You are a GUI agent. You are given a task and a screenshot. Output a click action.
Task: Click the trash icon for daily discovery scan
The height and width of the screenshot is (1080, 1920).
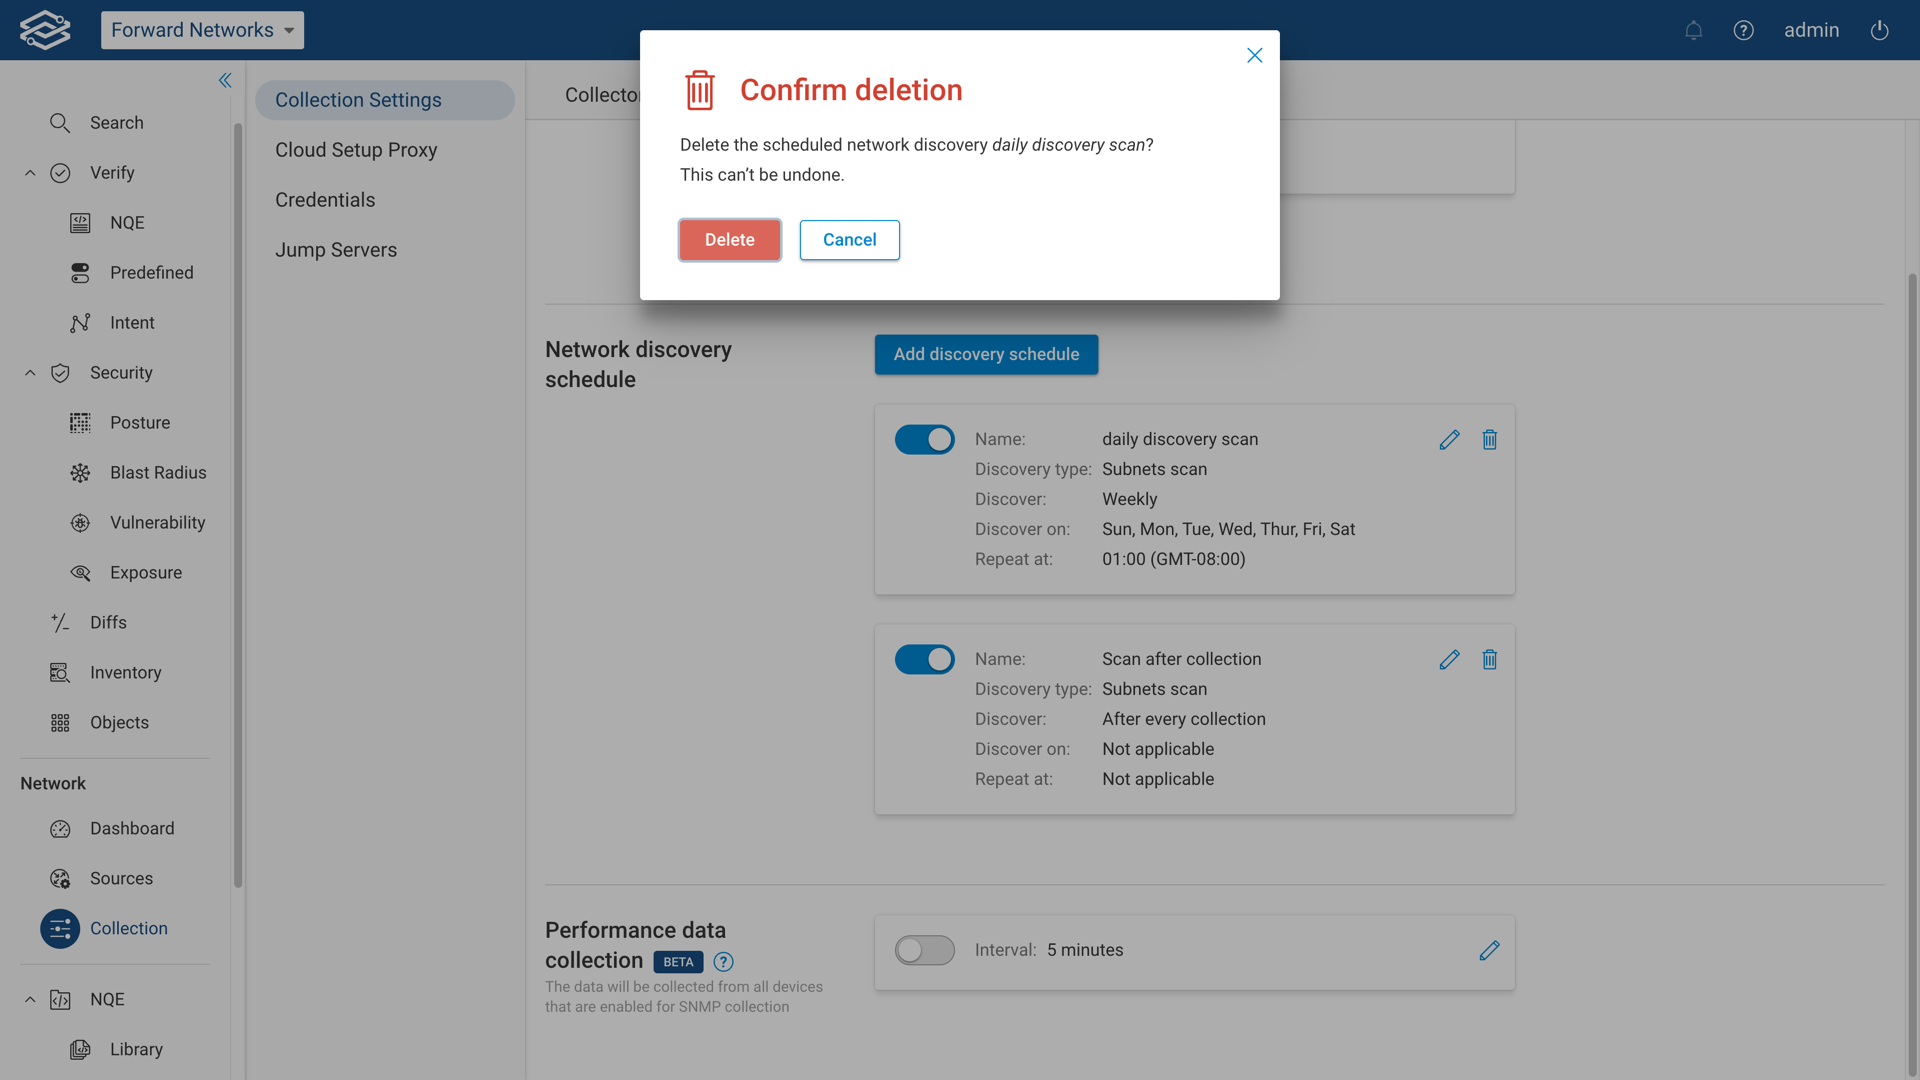click(x=1489, y=440)
